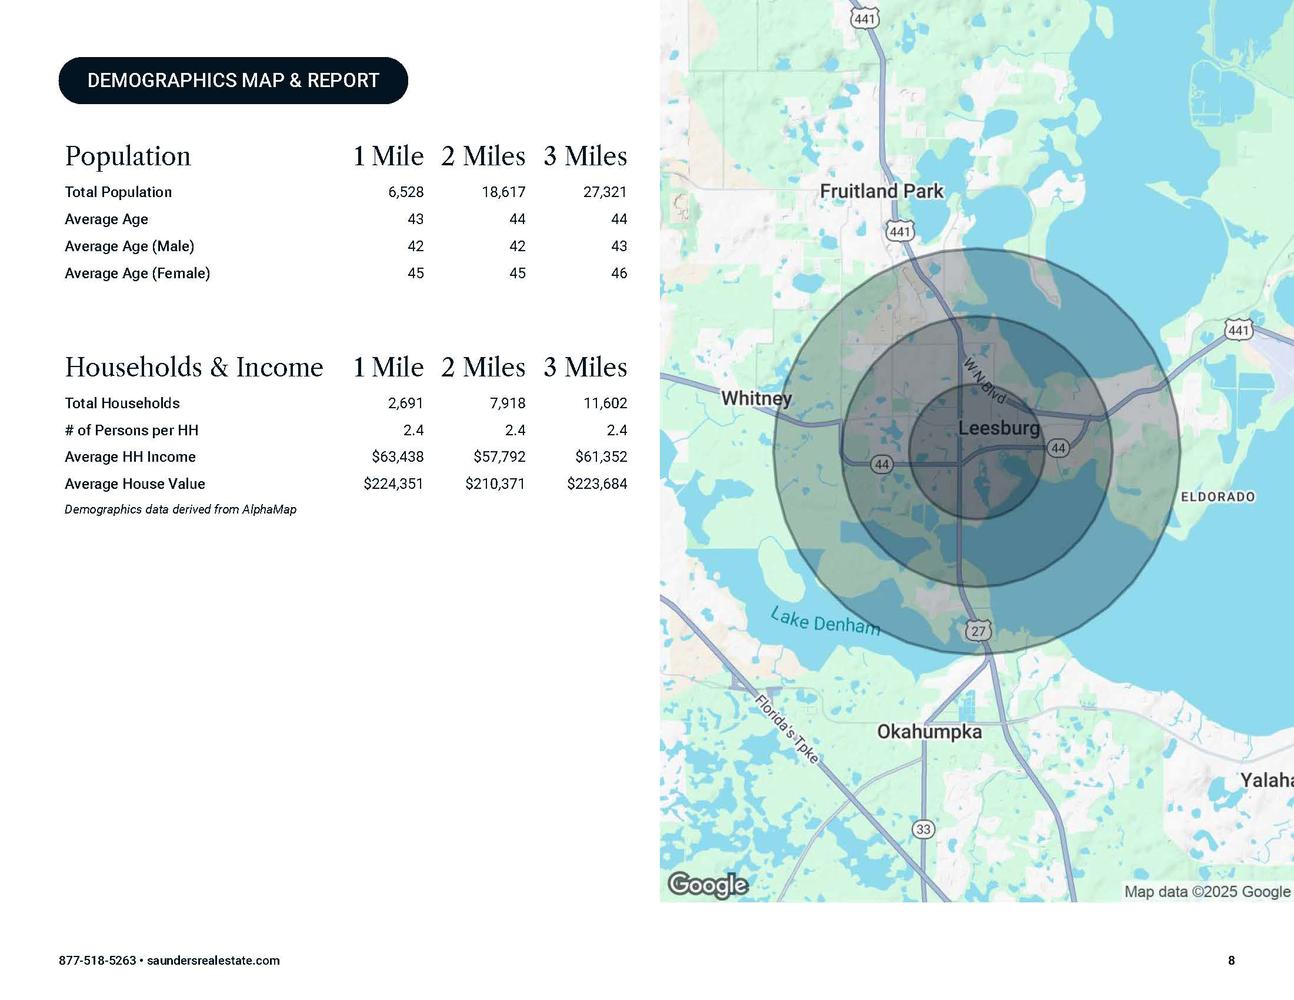Screen dimensions: 1294x1000
Task: Click the ELDORADO map label
Action: coord(1217,497)
